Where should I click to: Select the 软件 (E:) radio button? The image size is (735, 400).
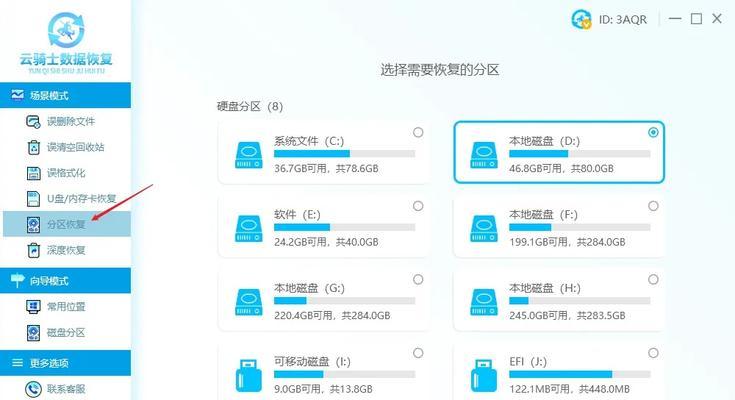pos(418,206)
